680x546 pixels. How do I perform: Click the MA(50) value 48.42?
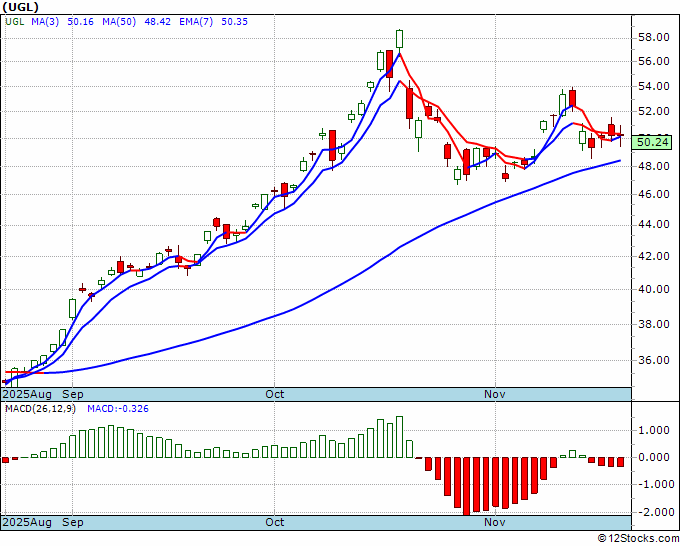[157, 21]
